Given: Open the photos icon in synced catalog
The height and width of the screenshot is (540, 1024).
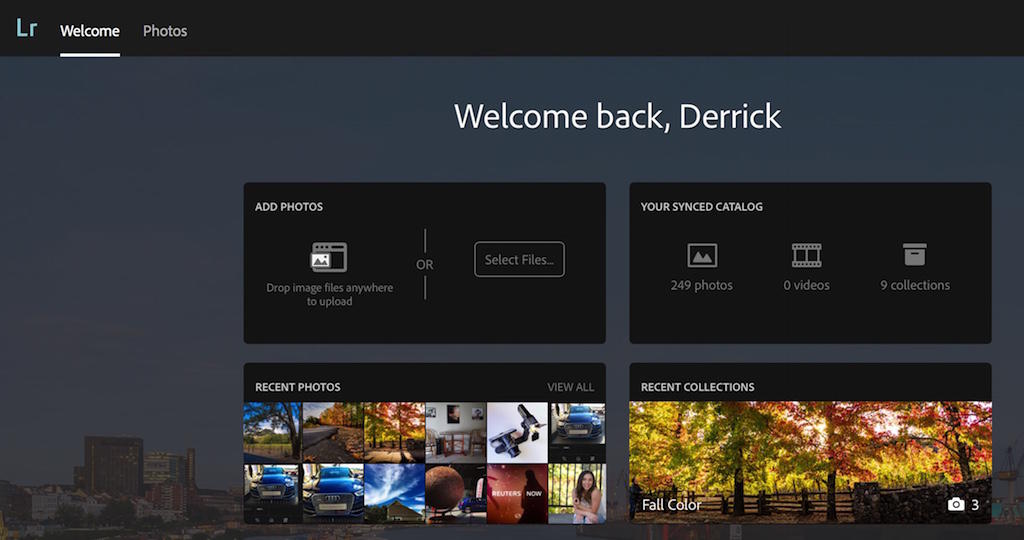Looking at the screenshot, I should [702, 255].
